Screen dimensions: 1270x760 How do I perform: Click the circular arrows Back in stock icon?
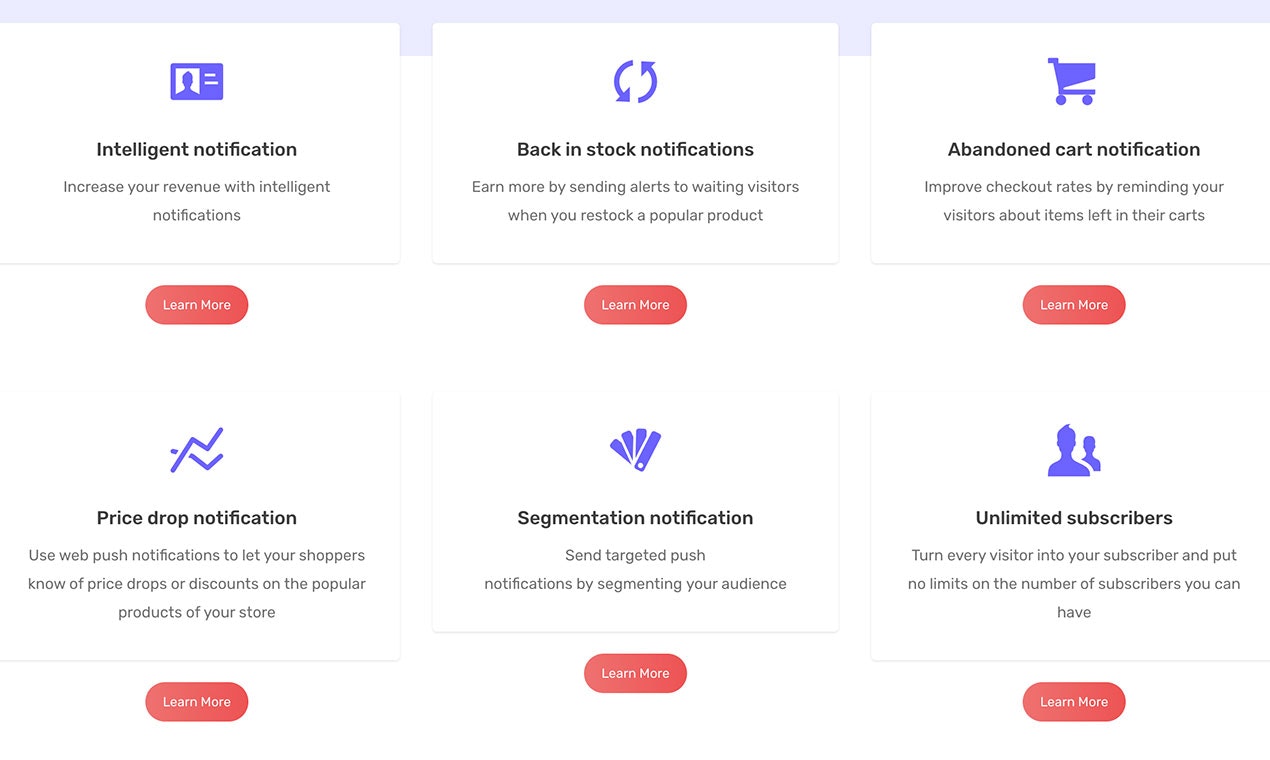coord(635,81)
